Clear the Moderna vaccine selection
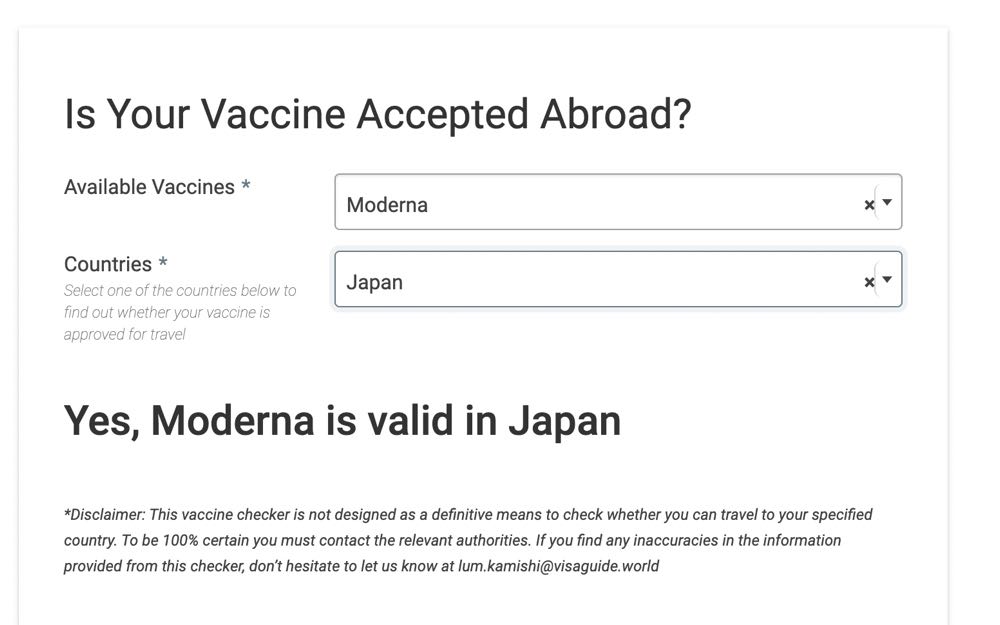1000x625 pixels. 869,205
